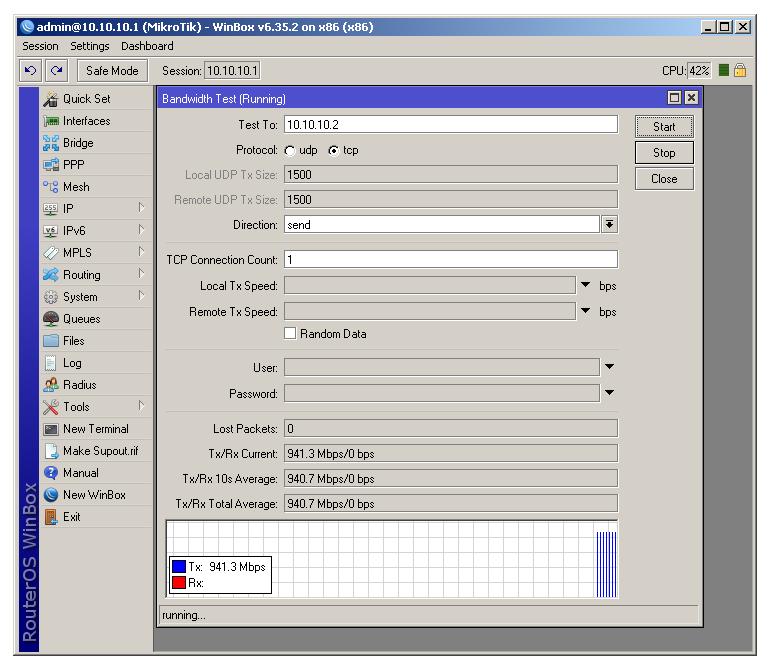Click the Test To address field
Screen dimensions: 775x663
pos(450,125)
